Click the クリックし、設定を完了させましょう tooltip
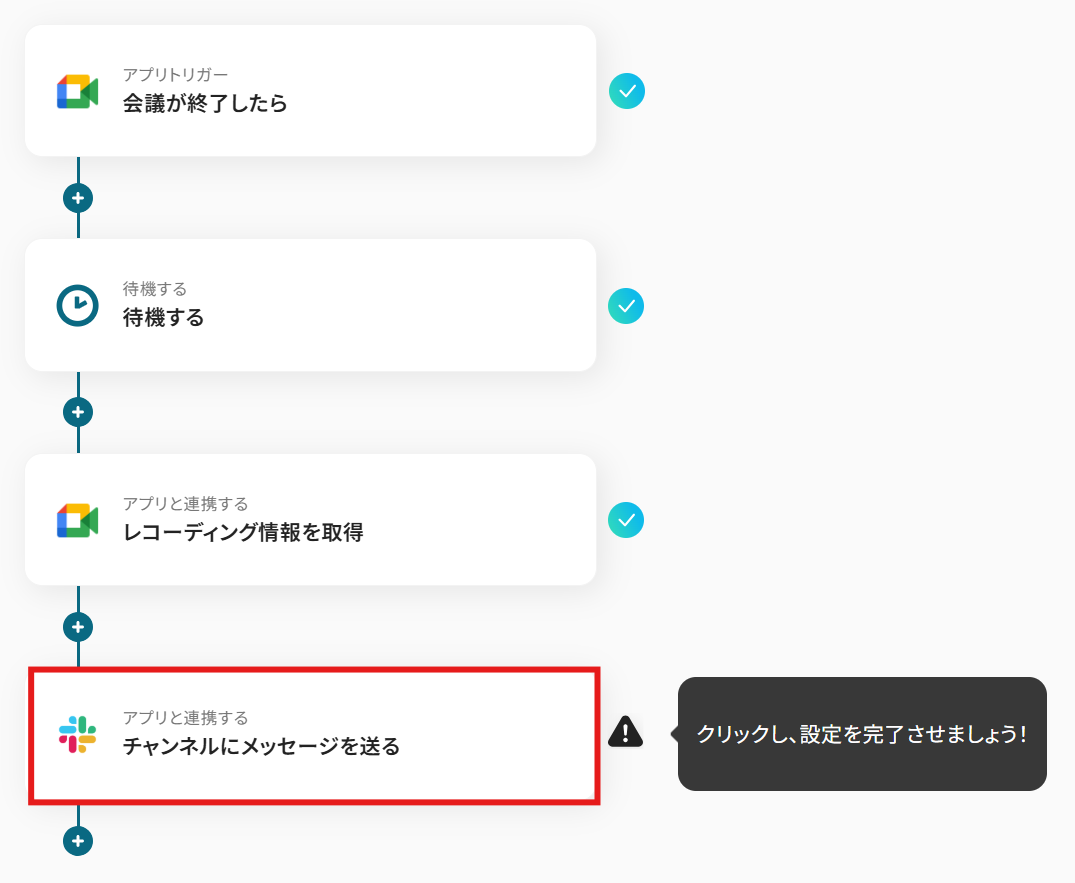 [862, 734]
